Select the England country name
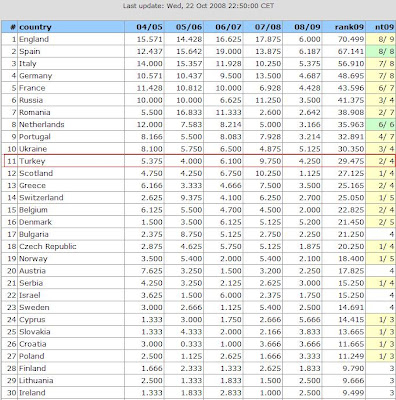 click(34, 39)
